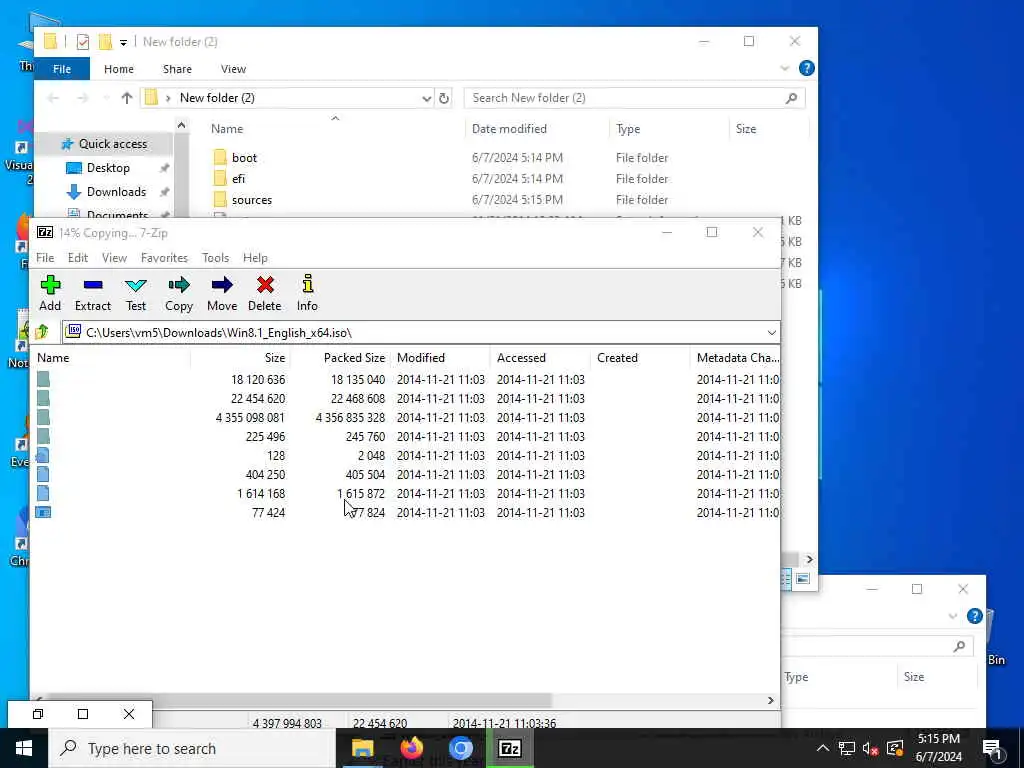Open the Help menu in 7-Zip
1024x768 pixels.
tap(255, 258)
